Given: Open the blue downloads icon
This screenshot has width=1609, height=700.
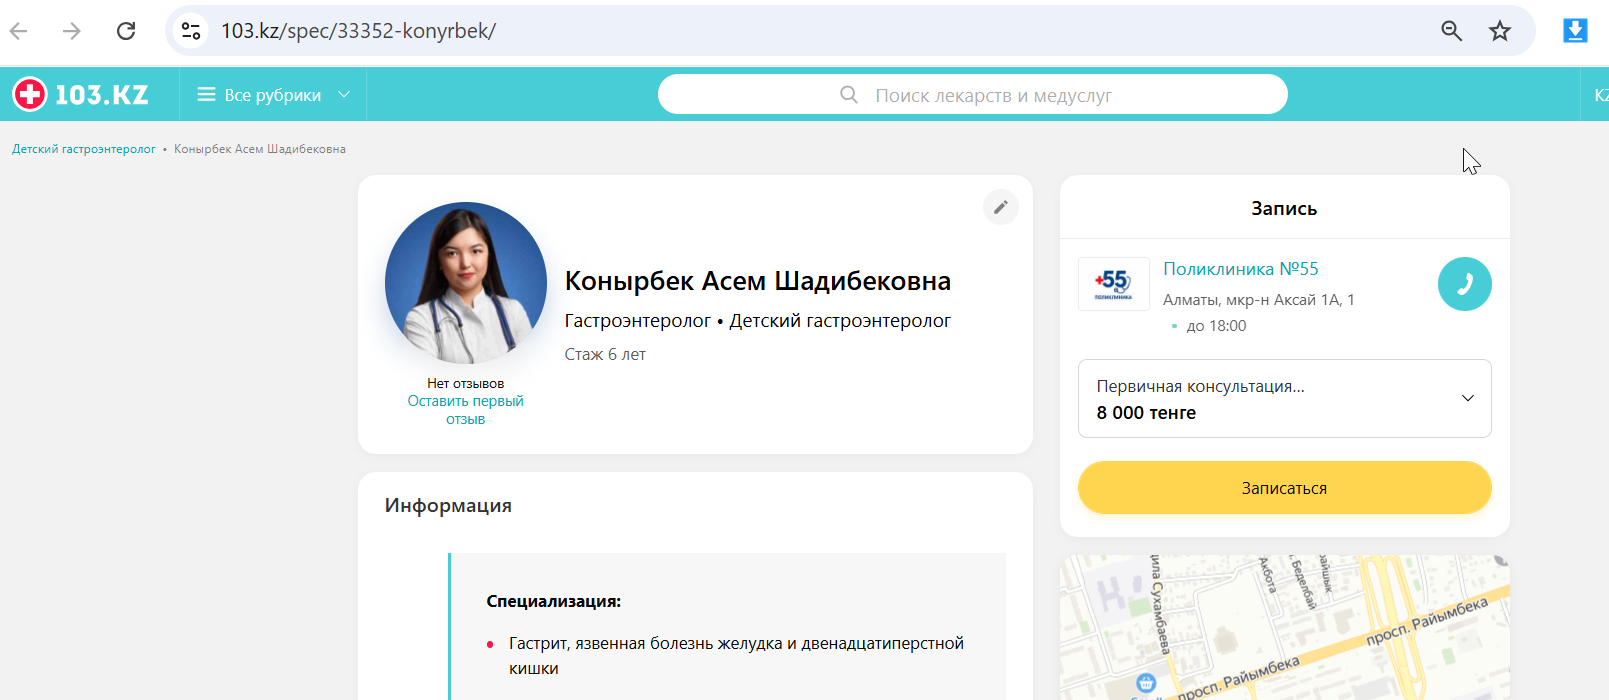Looking at the screenshot, I should pos(1575,31).
